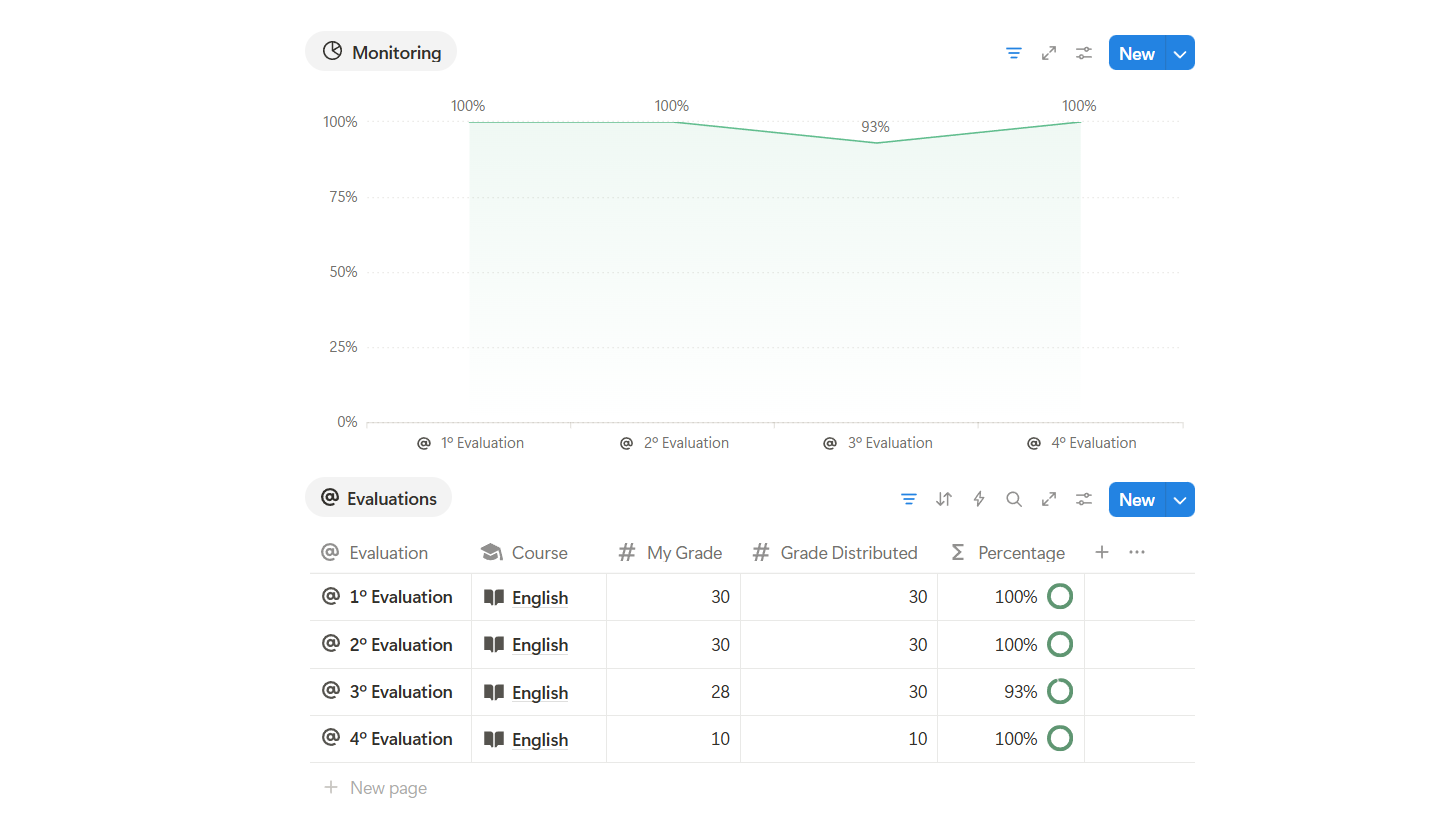Open sort options in Evaluations toolbar
This screenshot has height=822, width=1448.
pos(944,499)
